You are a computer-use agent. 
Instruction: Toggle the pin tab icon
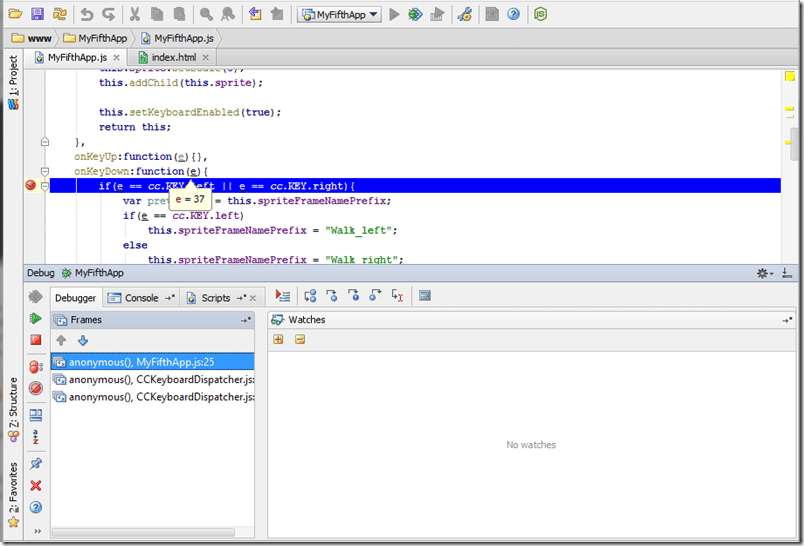point(35,464)
